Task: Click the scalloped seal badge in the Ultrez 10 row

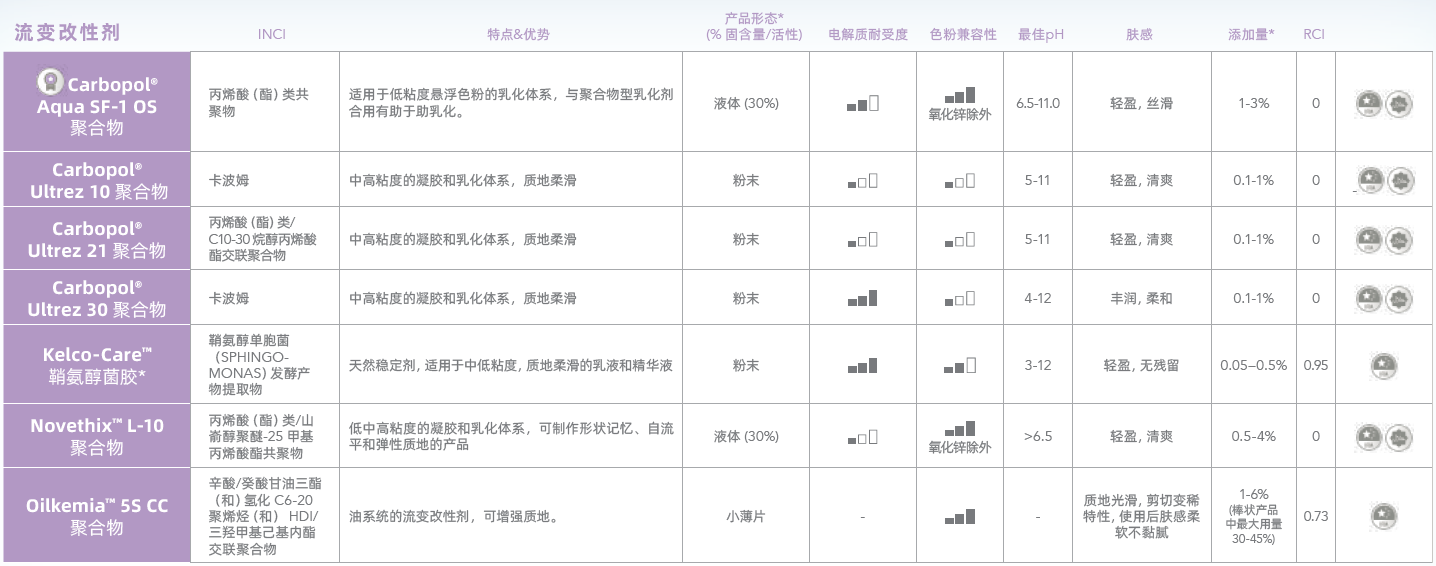Action: [1398, 181]
